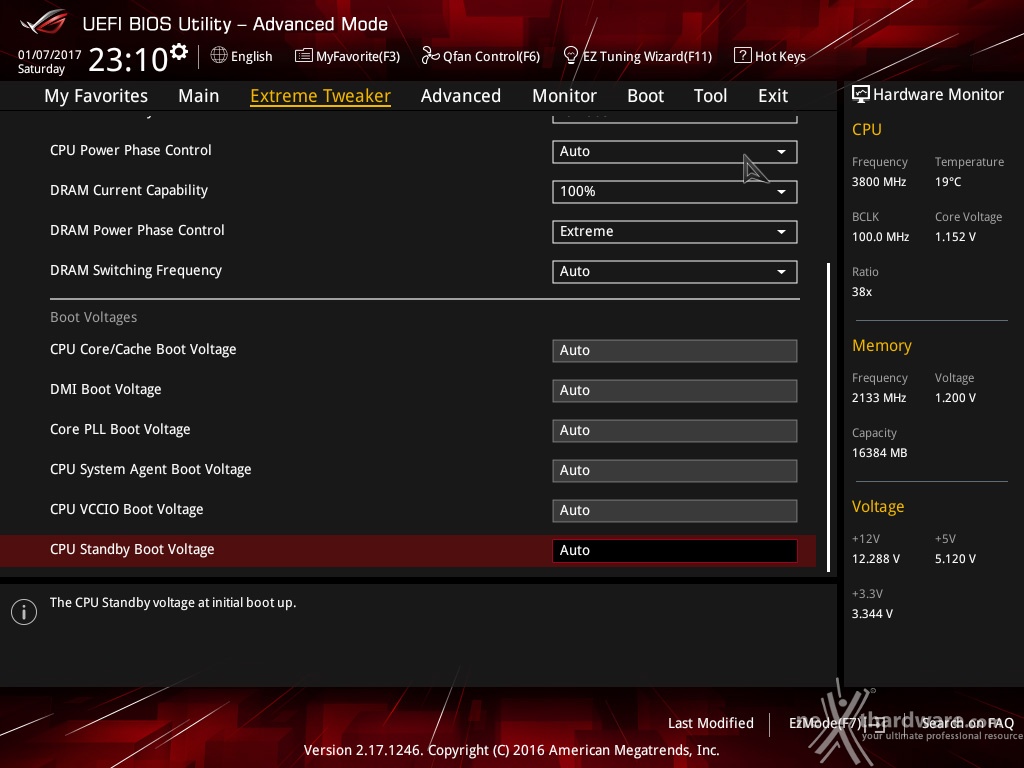Click the Core Voltage value 1.152 V

coord(955,237)
